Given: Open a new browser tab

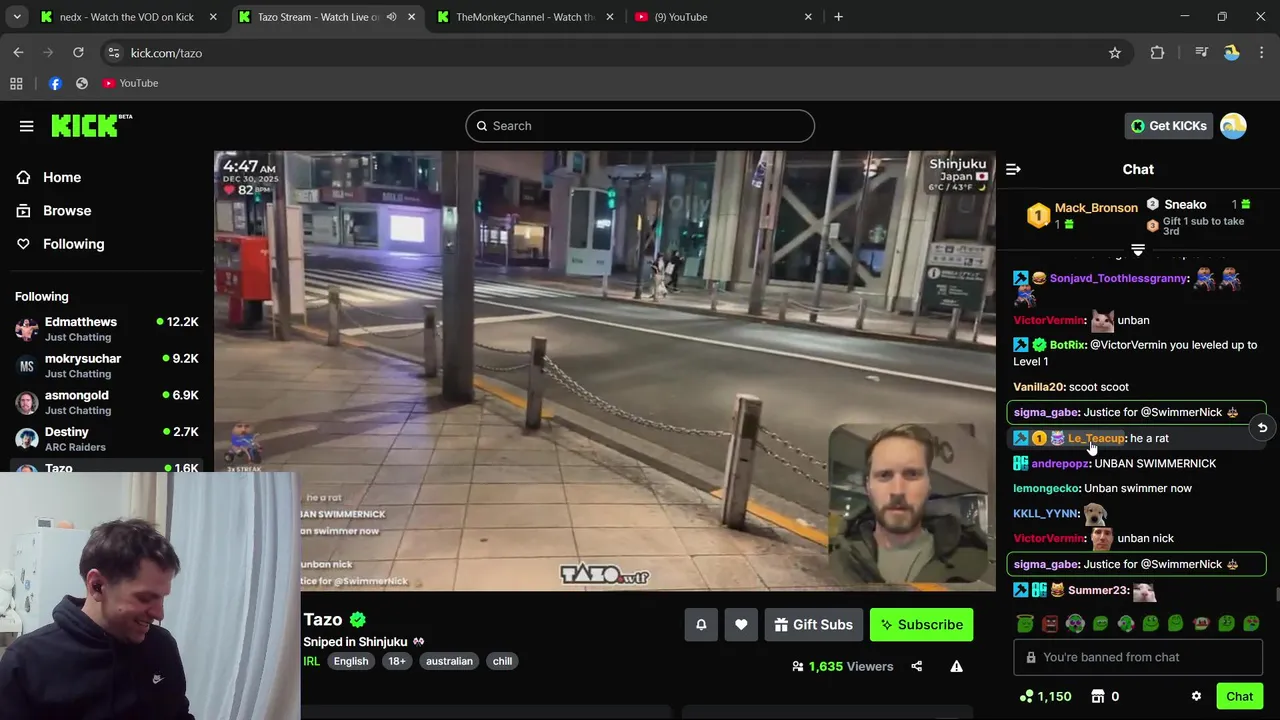Looking at the screenshot, I should 838,17.
